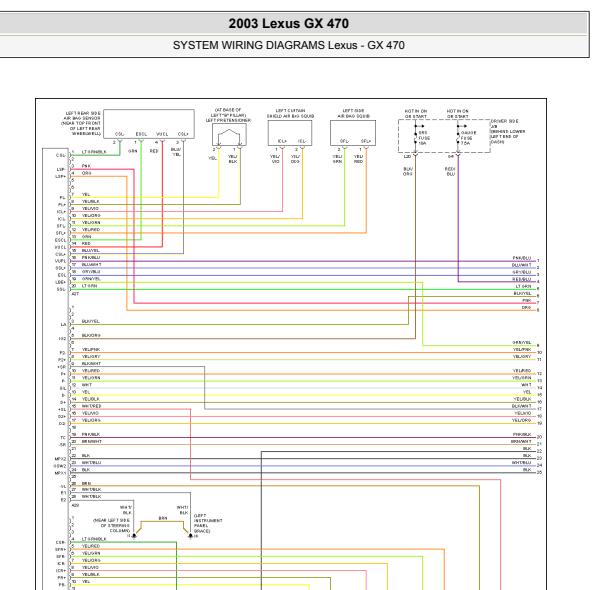Click the SFR+ terminal label
The image size is (601, 590).
click(x=60, y=549)
